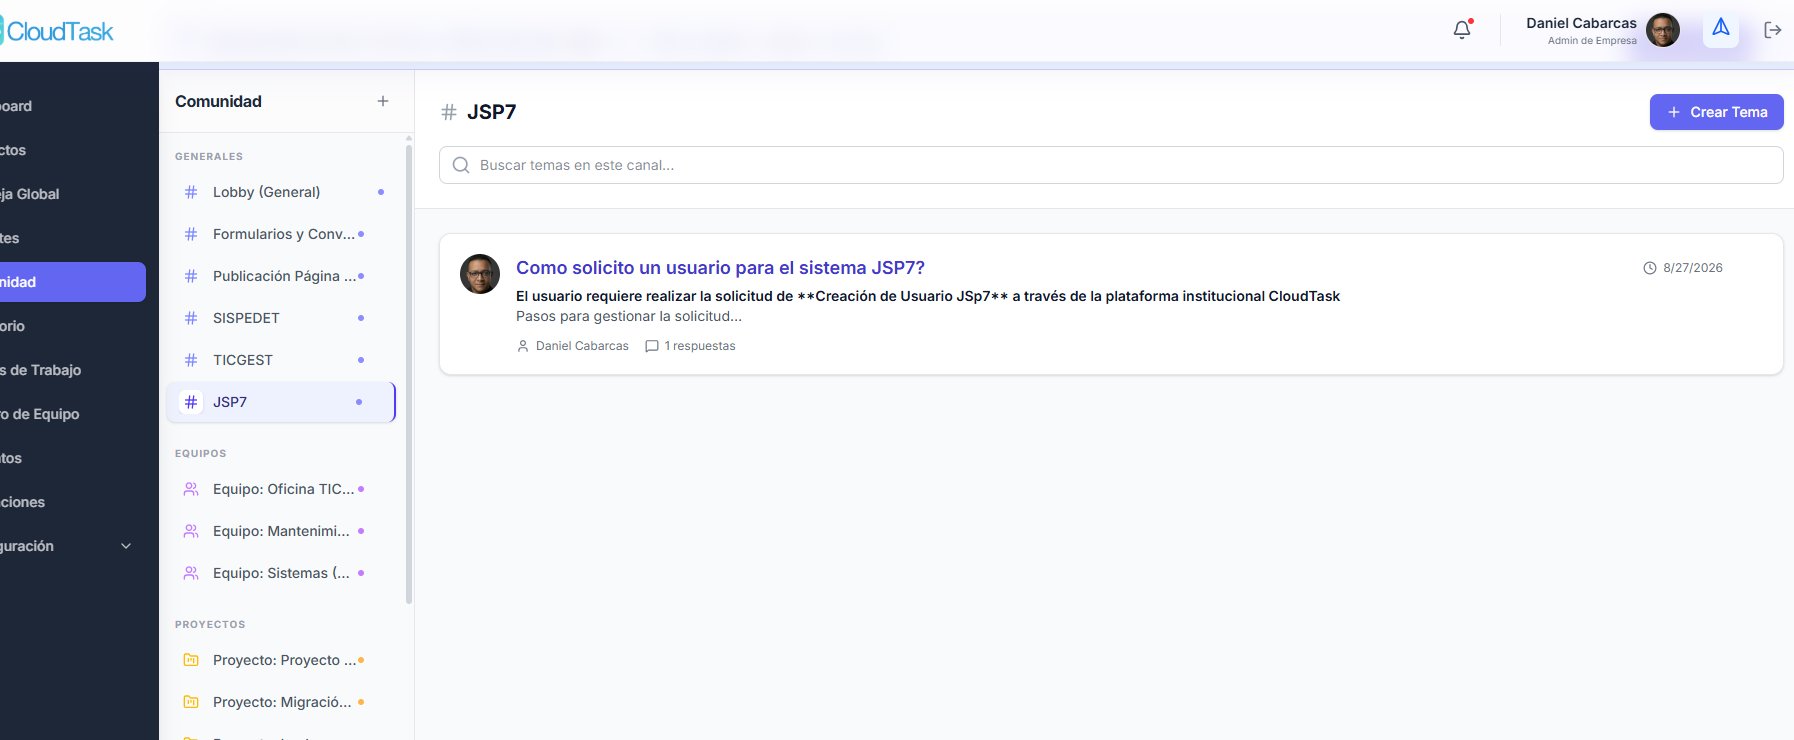1794x740 pixels.
Task: Click the team icon for Equipo: Oficina TIC
Action: (x=191, y=489)
